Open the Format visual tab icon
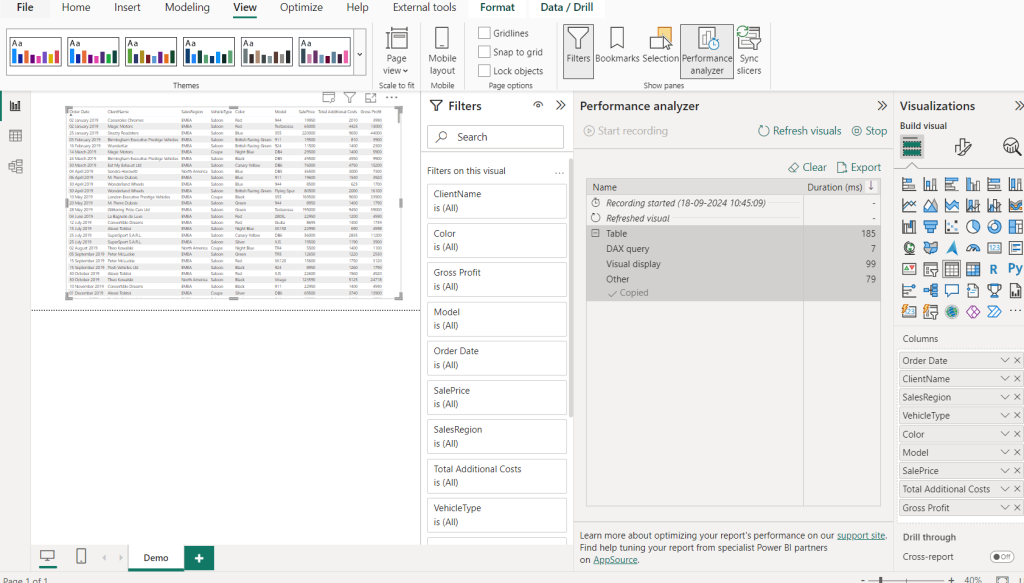Viewport: 1024px width, 583px height. 962,147
